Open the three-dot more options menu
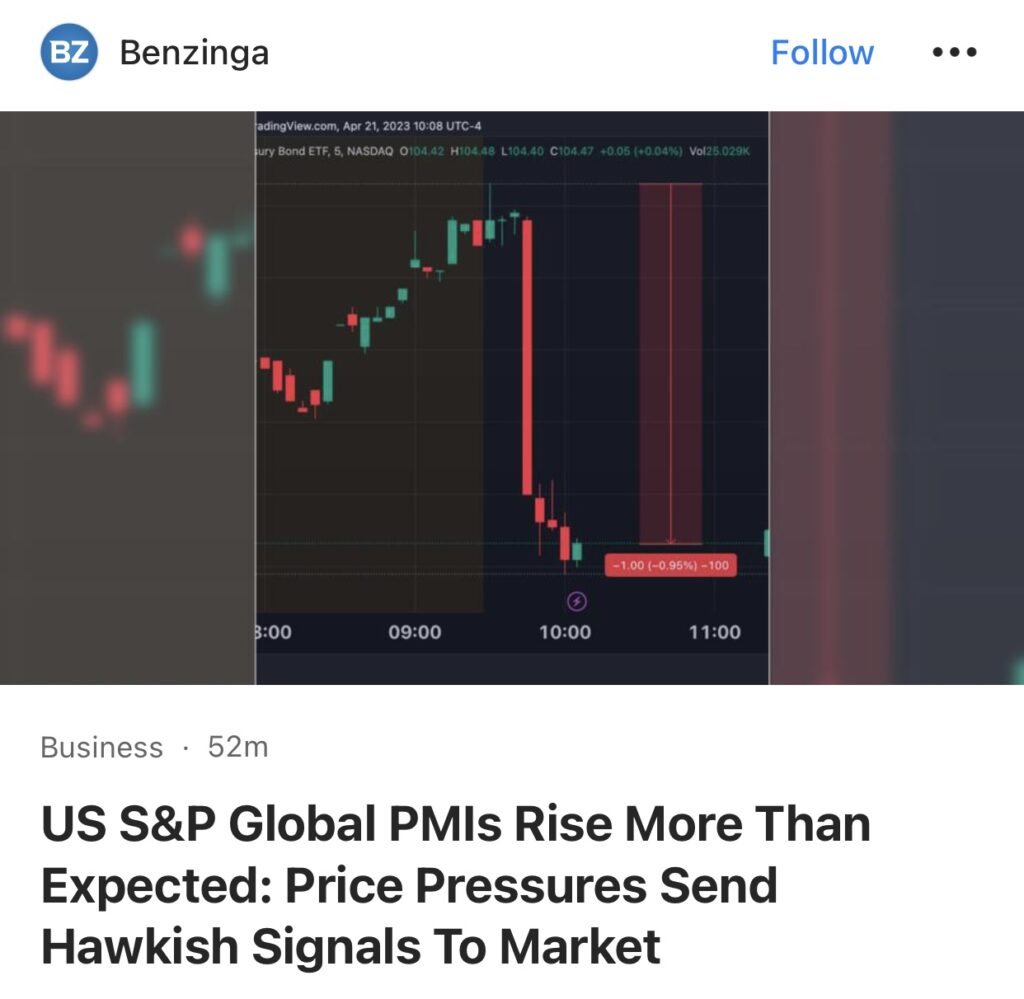The height and width of the screenshot is (999, 1024). [954, 52]
